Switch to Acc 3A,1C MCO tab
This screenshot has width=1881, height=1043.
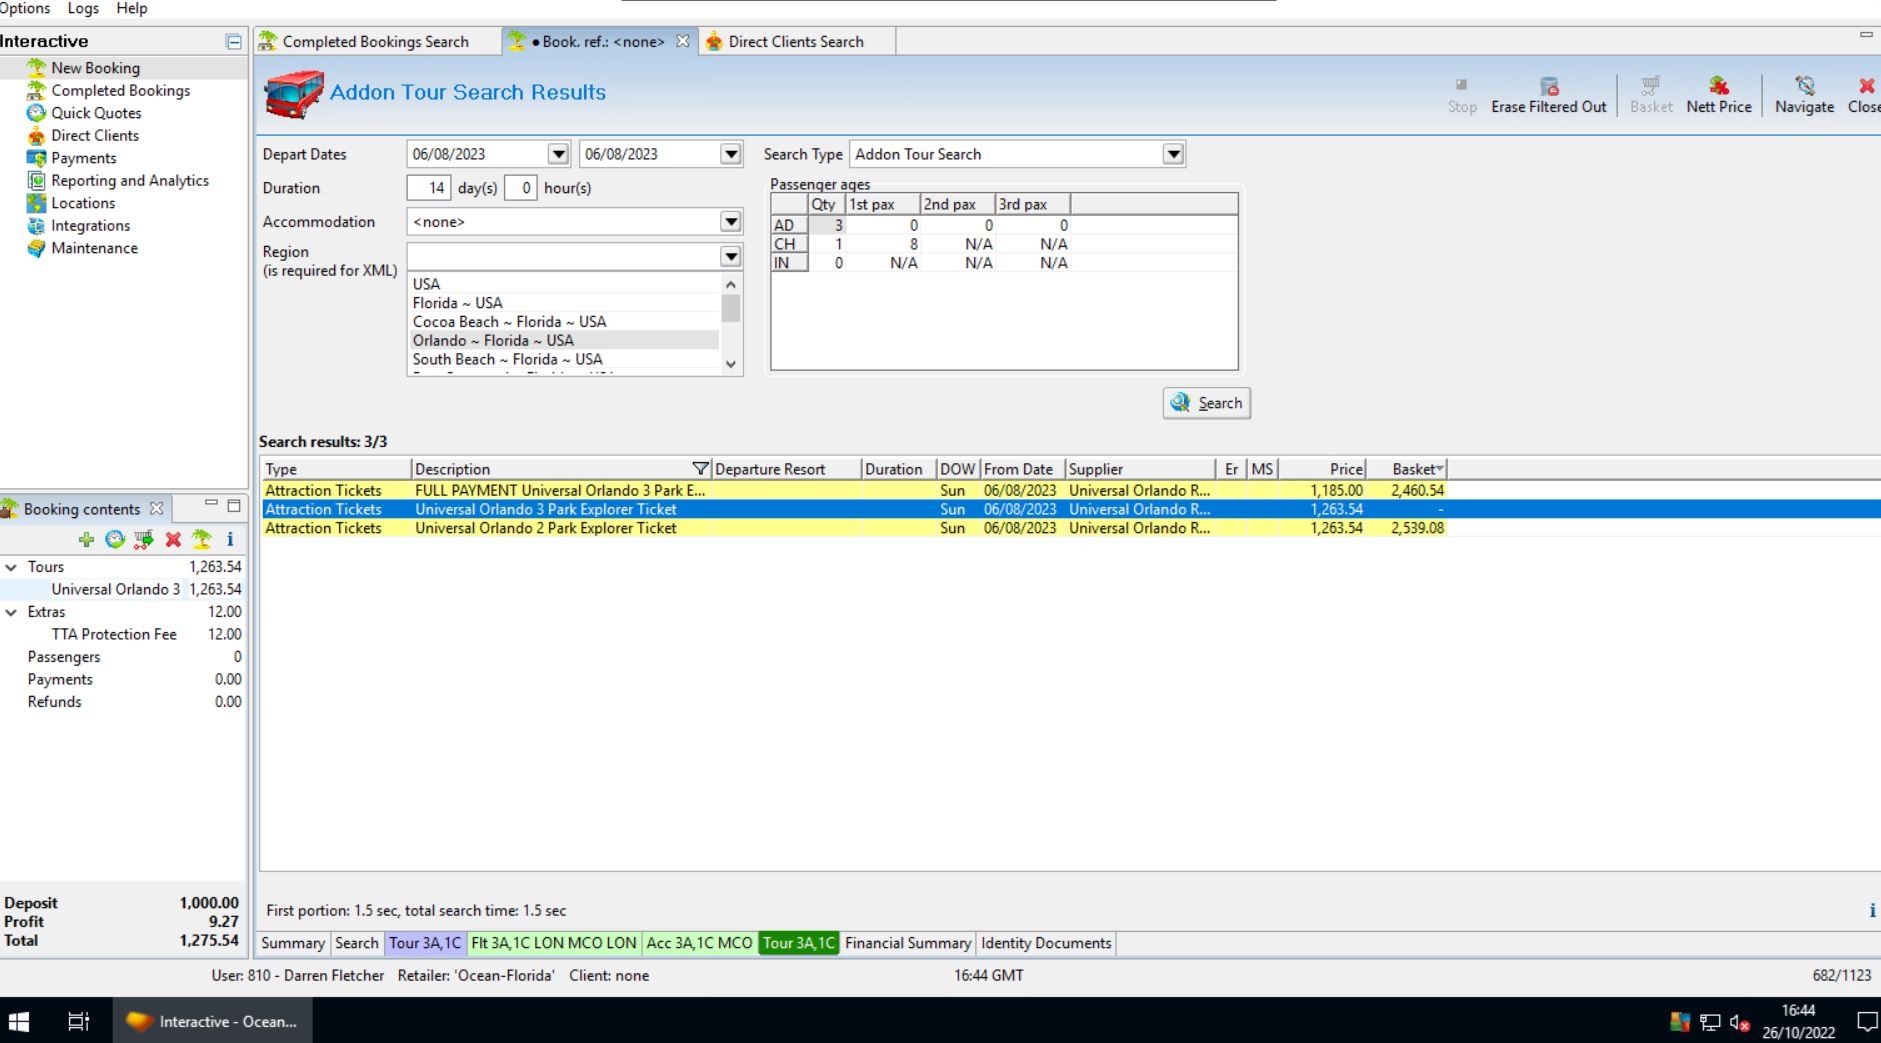pos(700,943)
